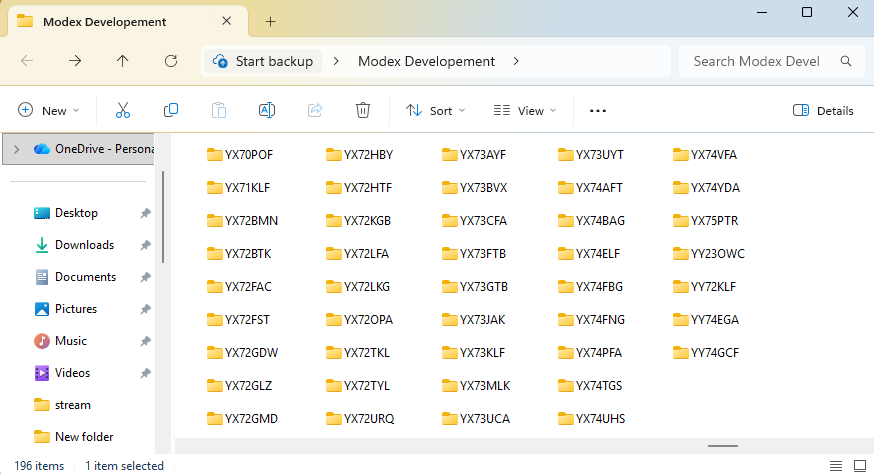The width and height of the screenshot is (874, 474).
Task: Open a new File Explorer tab
Action: 270,21
